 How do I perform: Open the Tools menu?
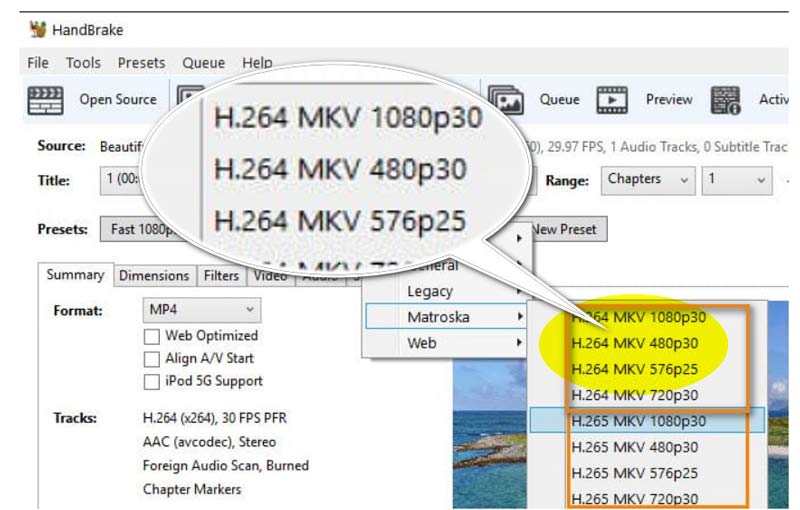pos(83,63)
